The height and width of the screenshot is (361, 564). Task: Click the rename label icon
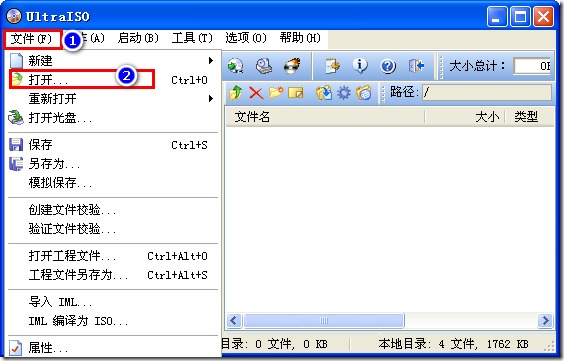[x=296, y=93]
